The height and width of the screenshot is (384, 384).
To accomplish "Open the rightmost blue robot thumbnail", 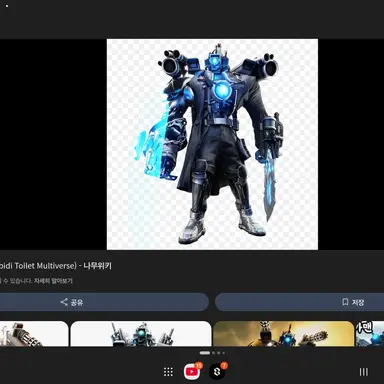I will tap(370, 334).
